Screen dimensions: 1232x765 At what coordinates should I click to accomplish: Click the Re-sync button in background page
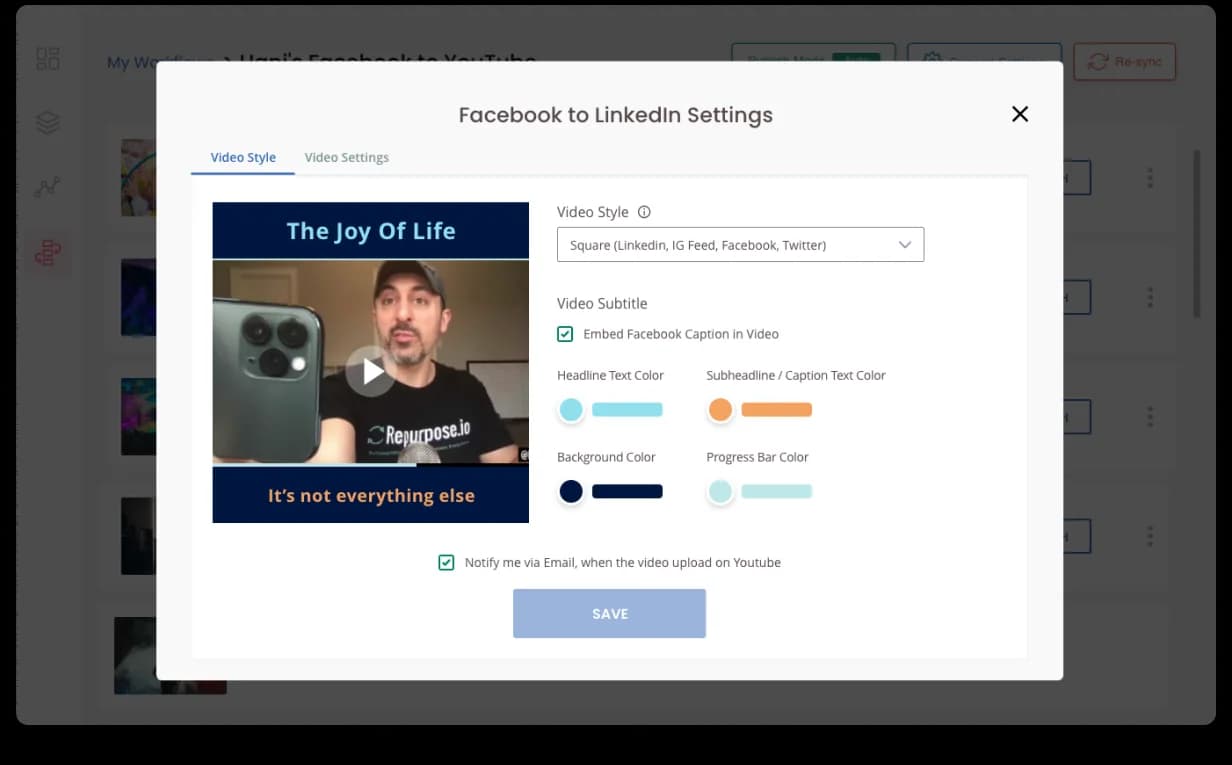(x=1124, y=62)
